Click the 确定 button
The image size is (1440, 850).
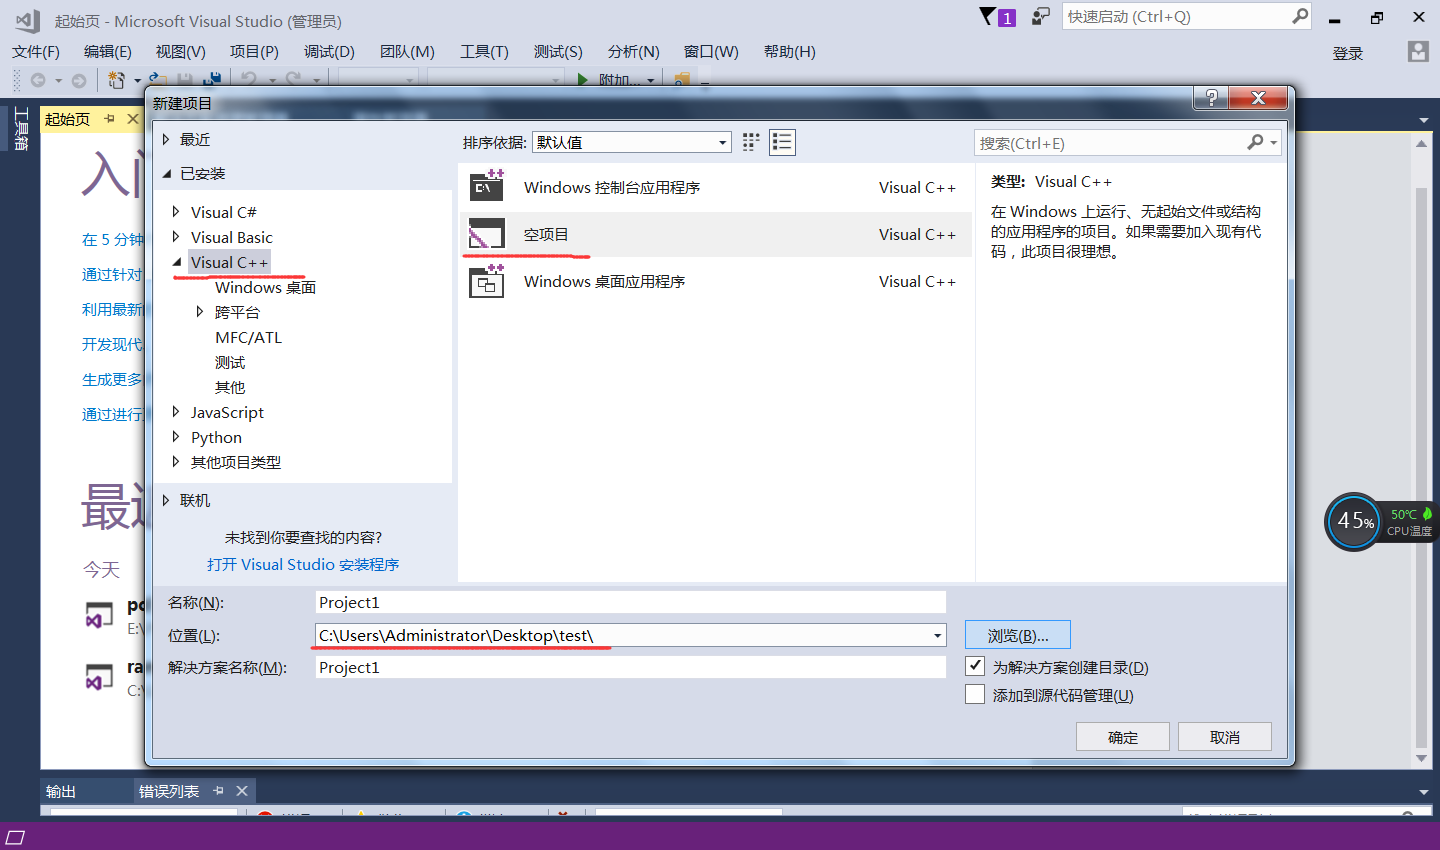click(x=1123, y=737)
